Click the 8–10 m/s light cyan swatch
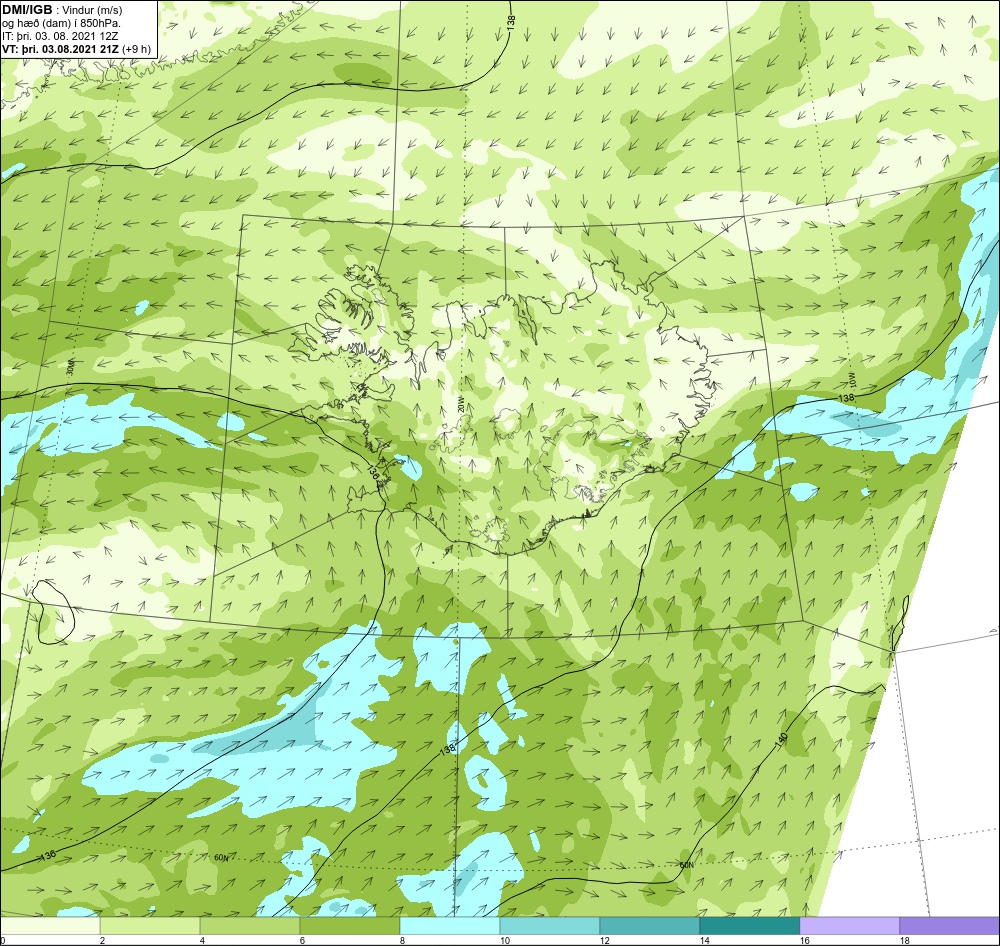This screenshot has height=946, width=1000. pyautogui.click(x=450, y=925)
